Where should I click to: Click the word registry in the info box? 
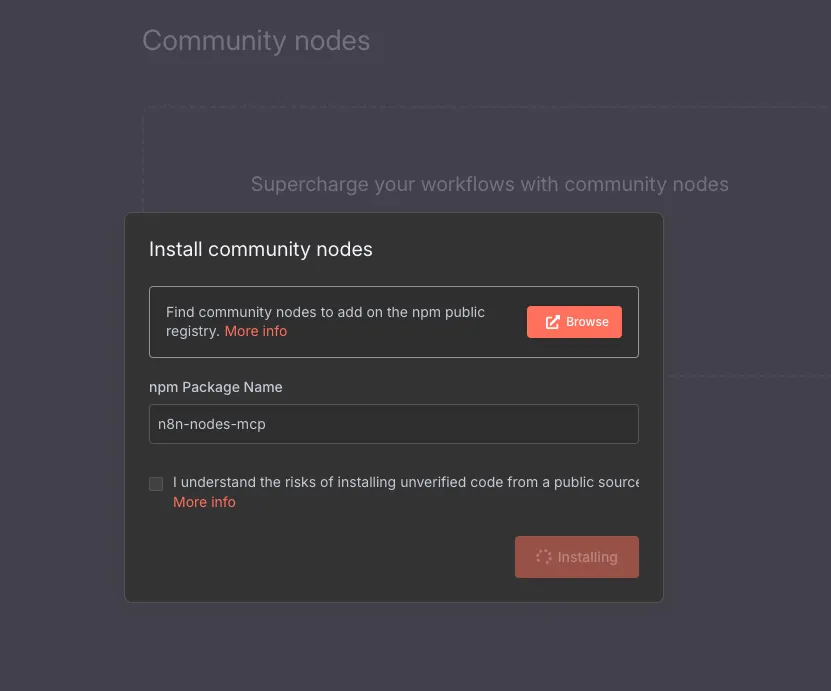pyautogui.click(x=192, y=331)
